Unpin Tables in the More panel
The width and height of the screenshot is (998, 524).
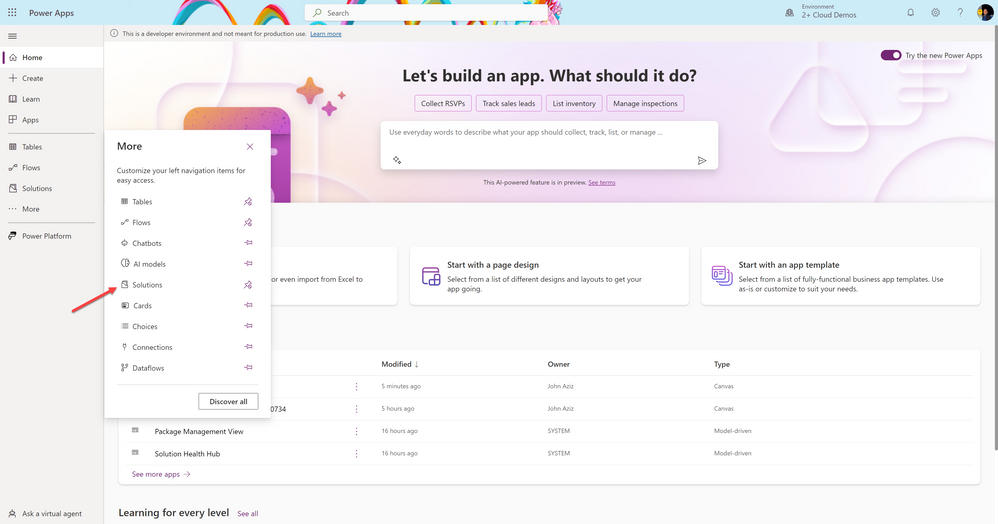248,202
